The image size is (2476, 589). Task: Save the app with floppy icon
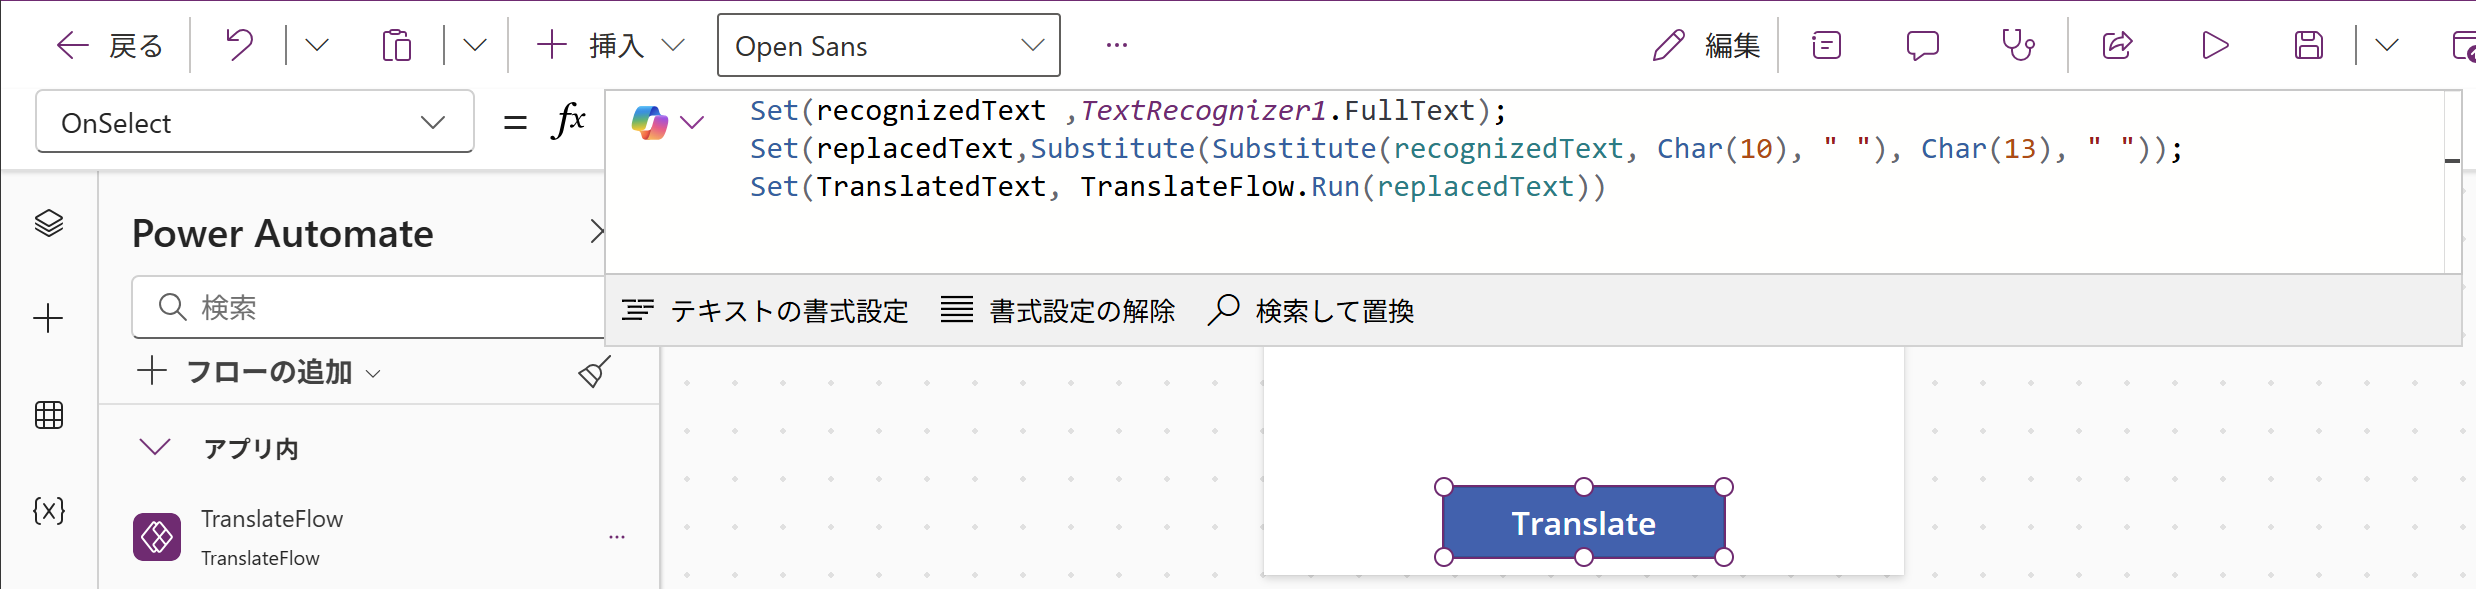tap(2309, 45)
